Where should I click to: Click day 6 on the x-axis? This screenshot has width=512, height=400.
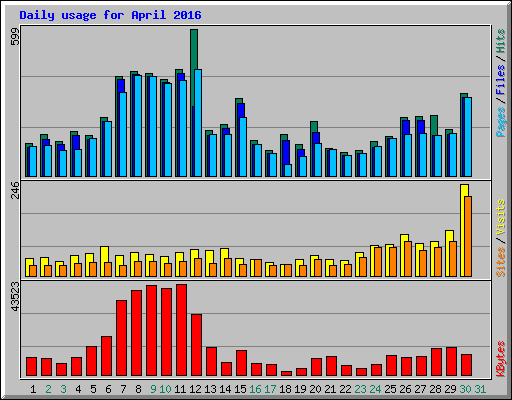coord(108,389)
